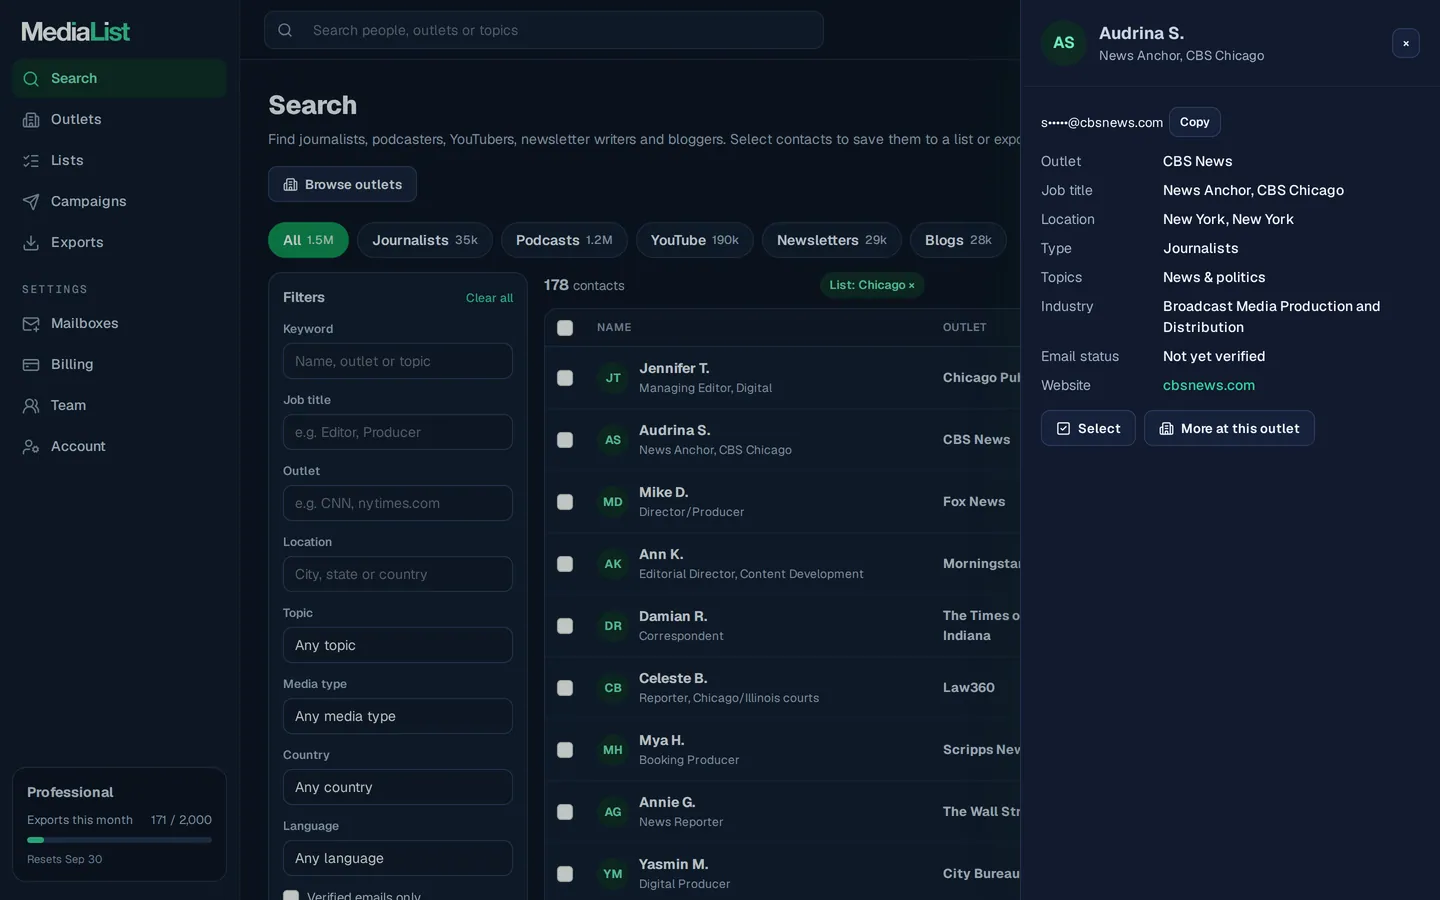1440x900 pixels.
Task: Switch to the Newsletters tab
Action: click(x=832, y=240)
